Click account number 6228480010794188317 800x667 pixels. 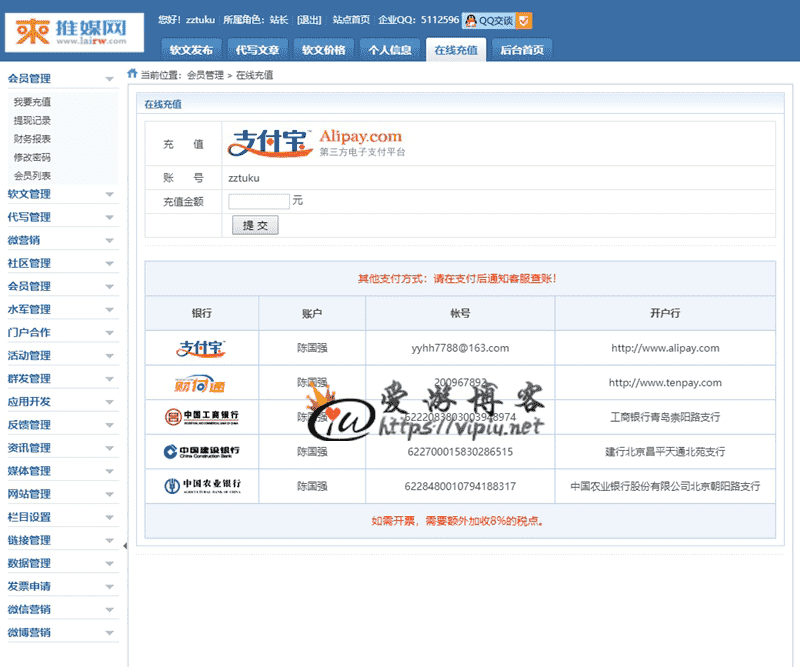[x=460, y=486]
